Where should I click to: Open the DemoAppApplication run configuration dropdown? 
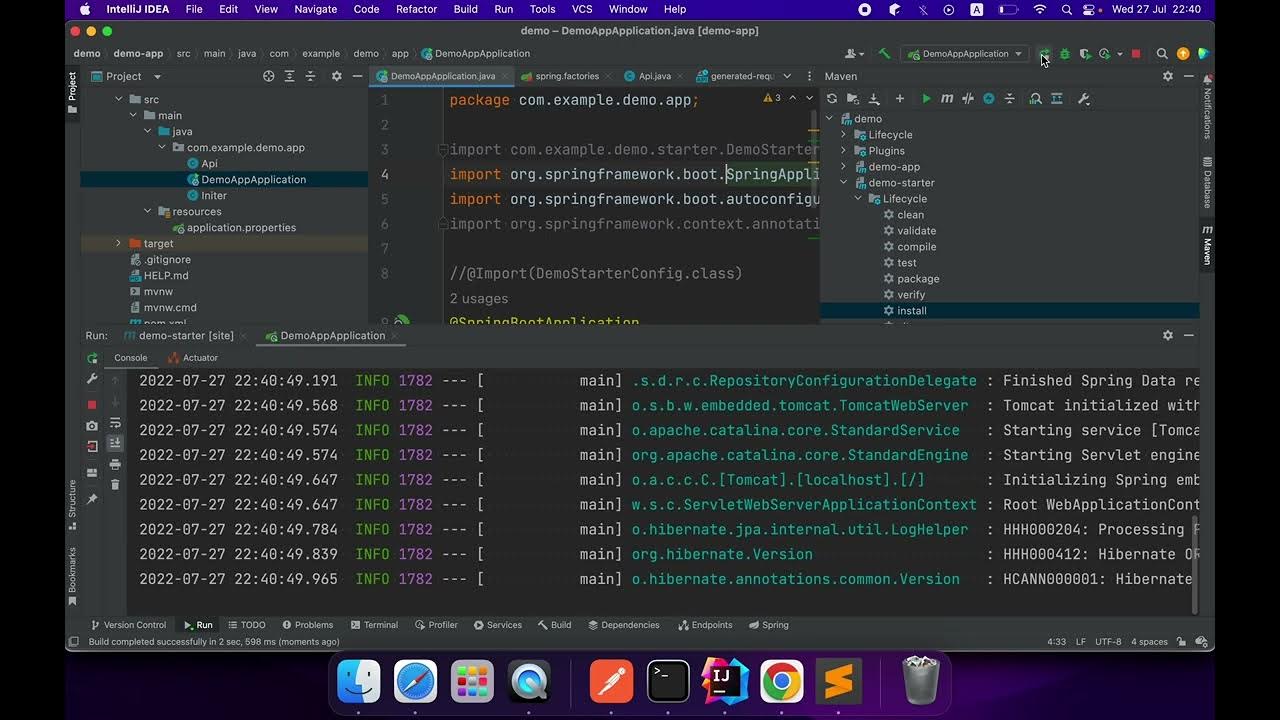tap(966, 54)
